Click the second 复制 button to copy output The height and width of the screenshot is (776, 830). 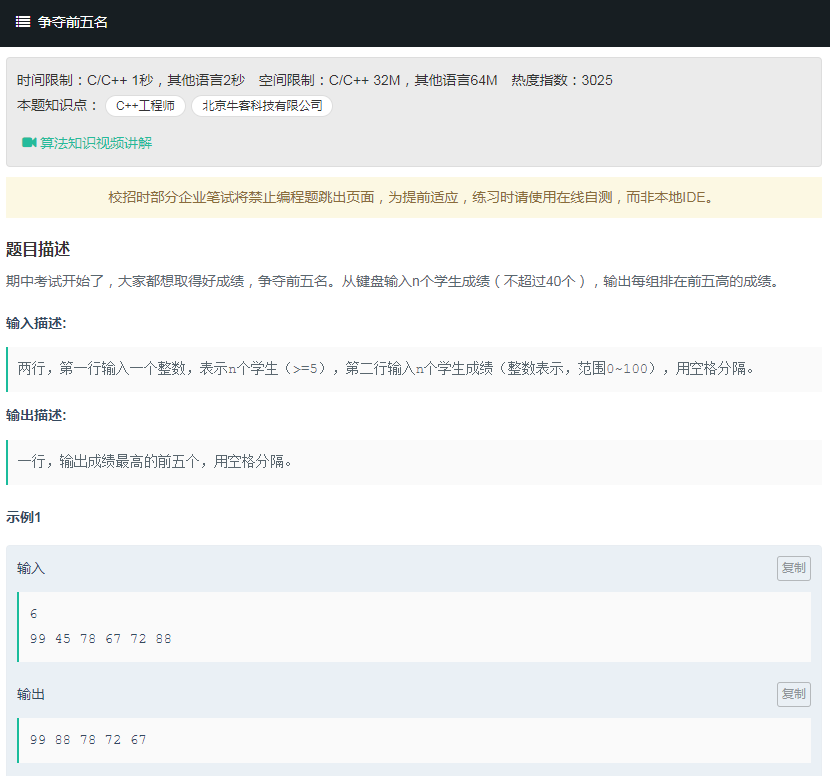[793, 694]
